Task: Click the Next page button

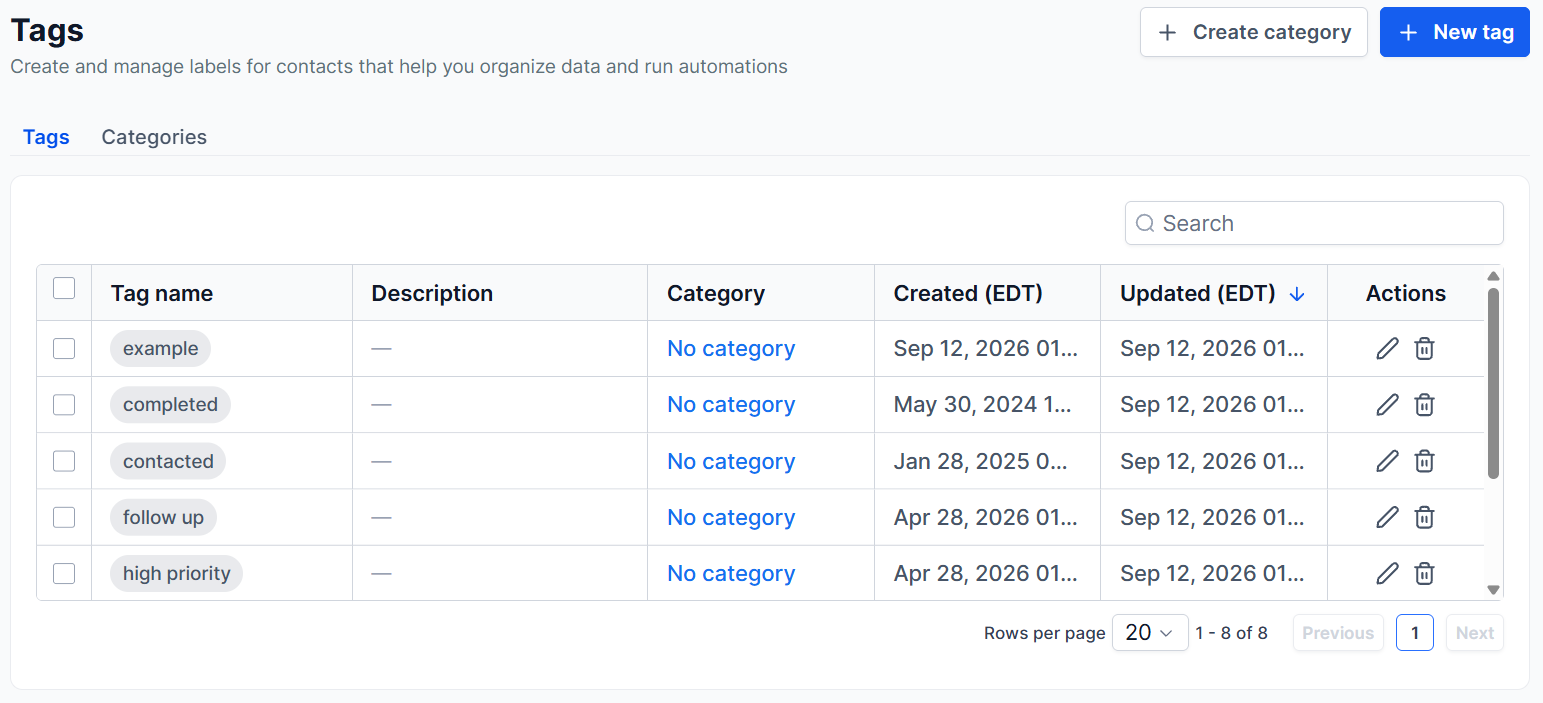Action: coord(1475,633)
